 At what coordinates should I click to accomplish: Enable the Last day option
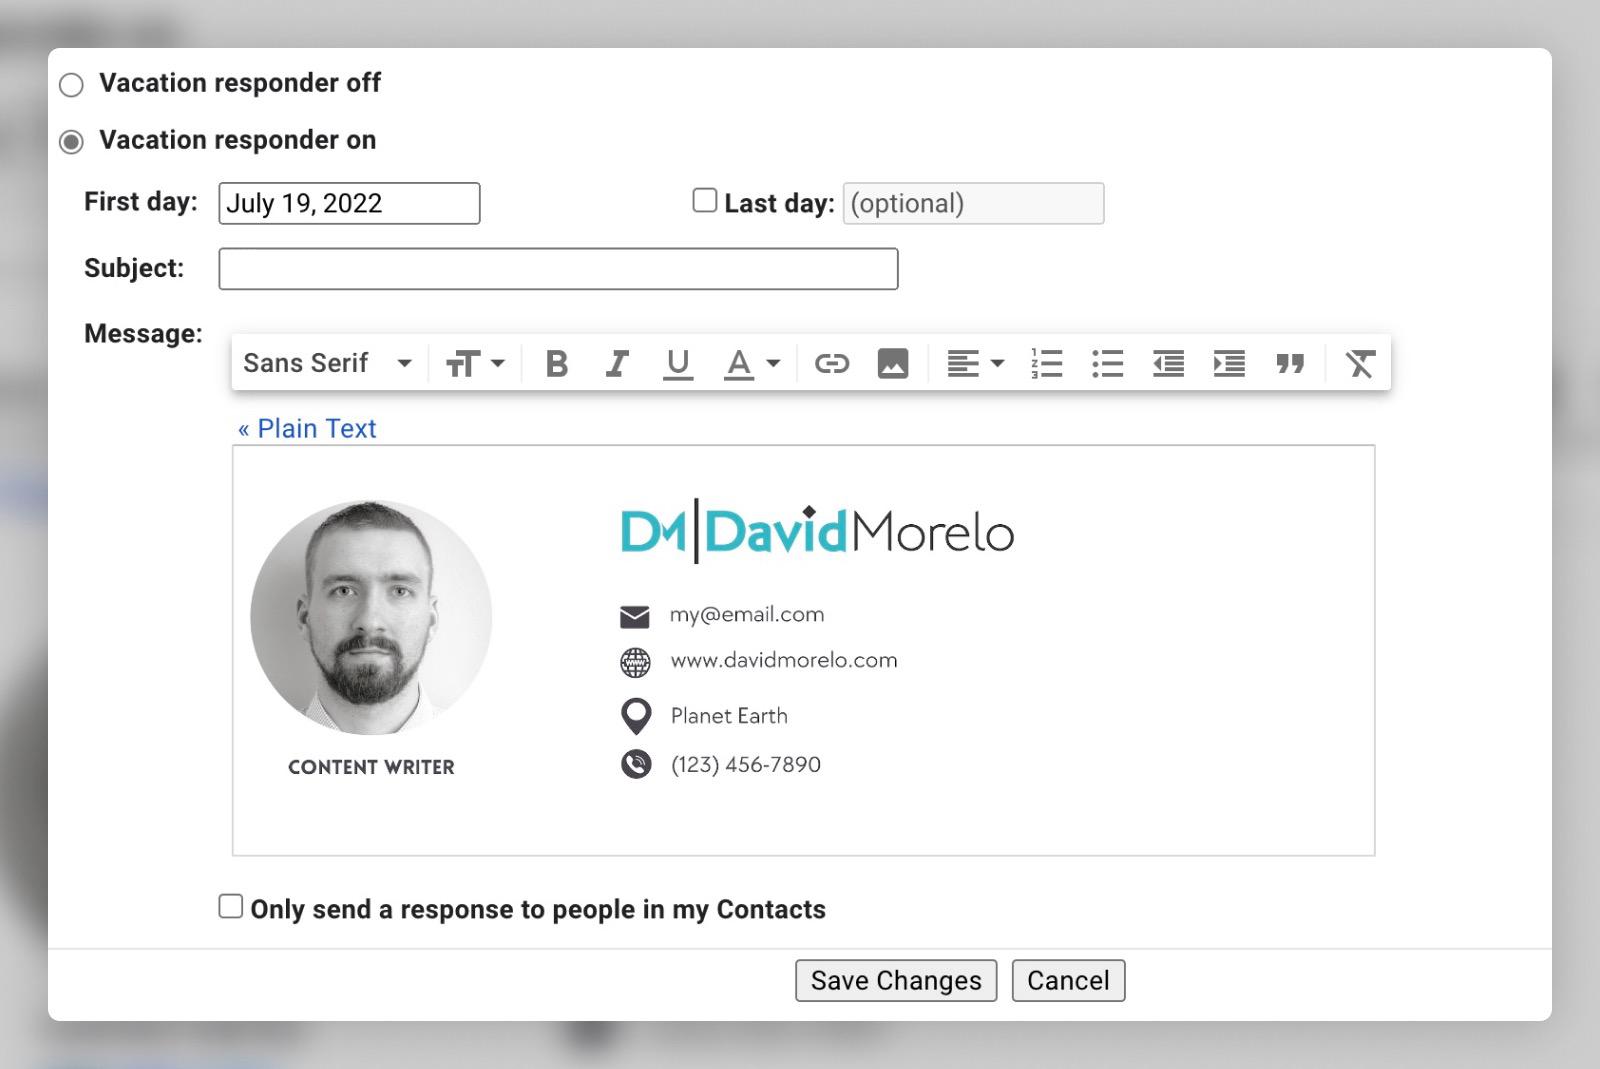(704, 200)
